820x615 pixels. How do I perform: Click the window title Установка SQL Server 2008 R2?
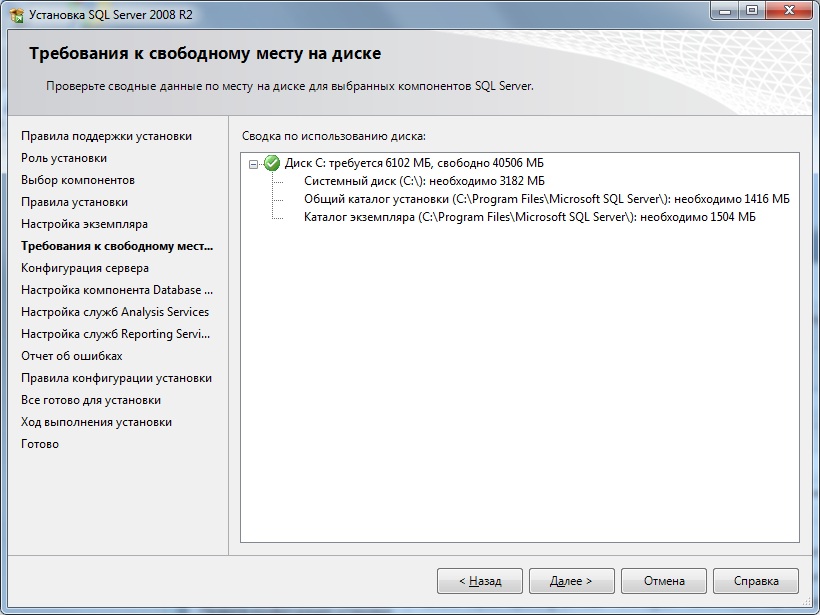(x=111, y=15)
